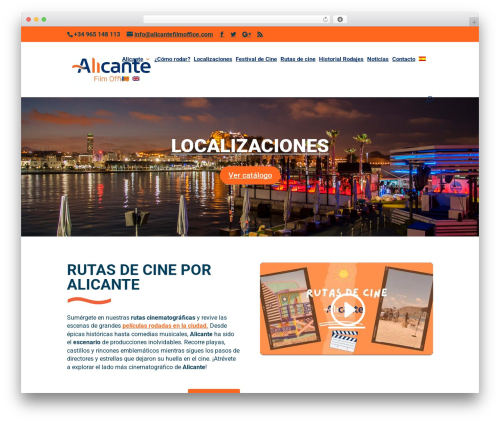500x423 pixels.
Task: Select the Valencian flag language icon
Action: 126,79
